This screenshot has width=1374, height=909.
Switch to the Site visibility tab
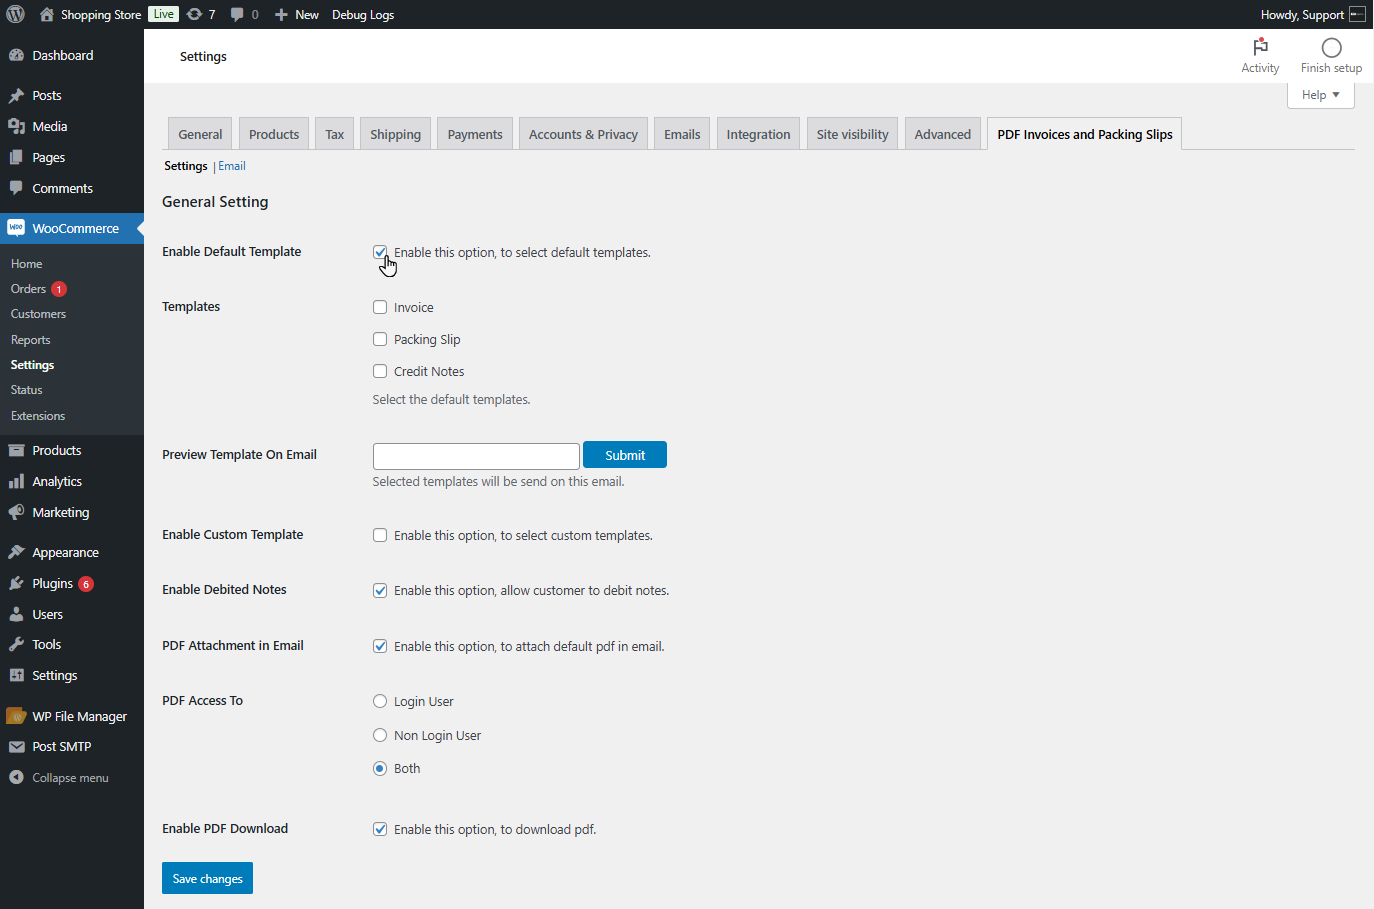852,134
